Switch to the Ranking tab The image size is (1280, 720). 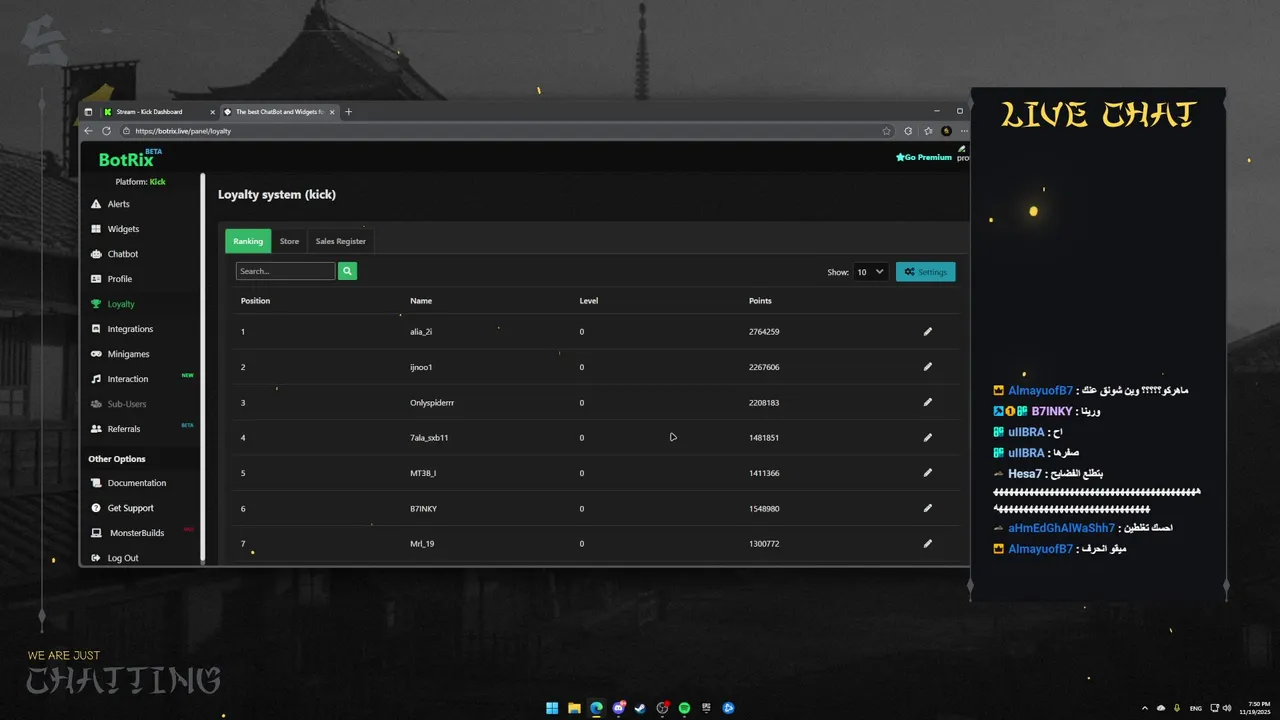[248, 241]
